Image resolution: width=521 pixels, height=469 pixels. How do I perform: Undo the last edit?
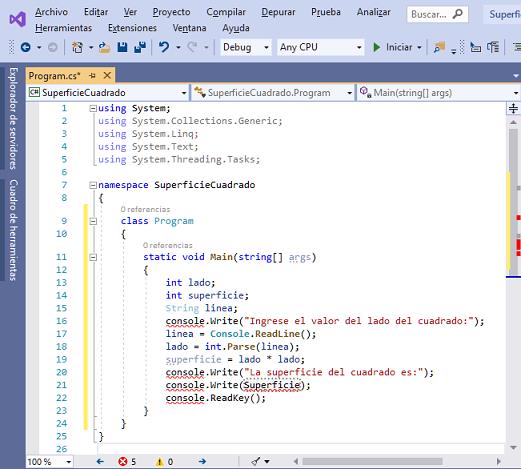coord(164,47)
